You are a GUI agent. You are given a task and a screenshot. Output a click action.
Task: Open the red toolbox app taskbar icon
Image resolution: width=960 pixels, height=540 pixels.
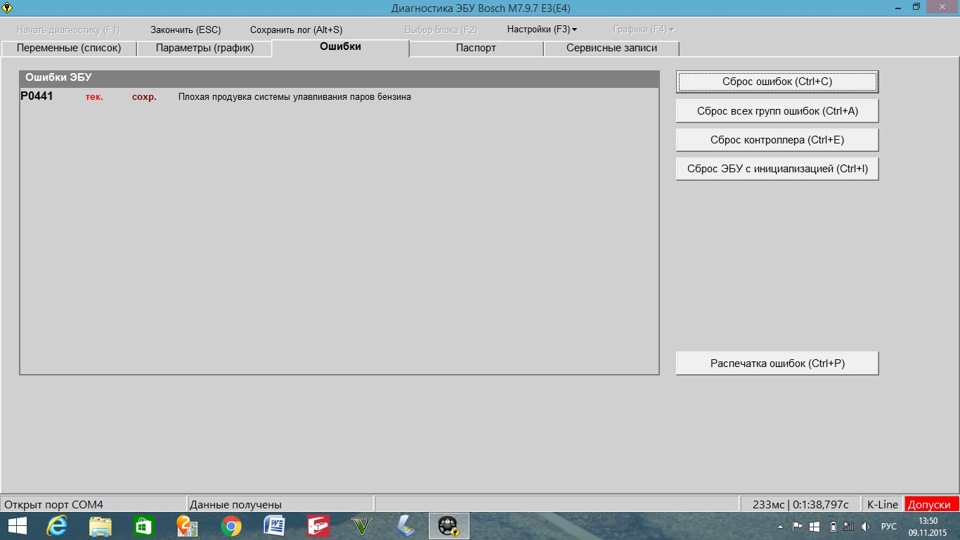click(318, 526)
